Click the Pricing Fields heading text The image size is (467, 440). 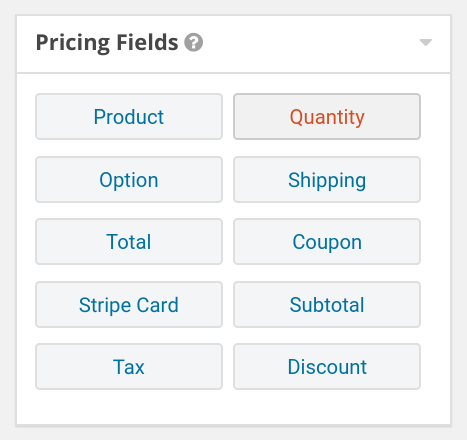point(107,43)
